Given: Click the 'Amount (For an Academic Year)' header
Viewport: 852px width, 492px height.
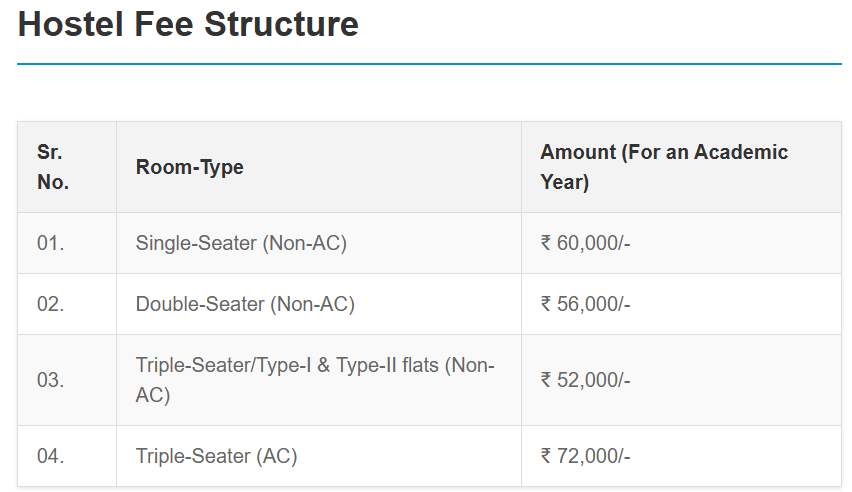Looking at the screenshot, I should [x=664, y=167].
